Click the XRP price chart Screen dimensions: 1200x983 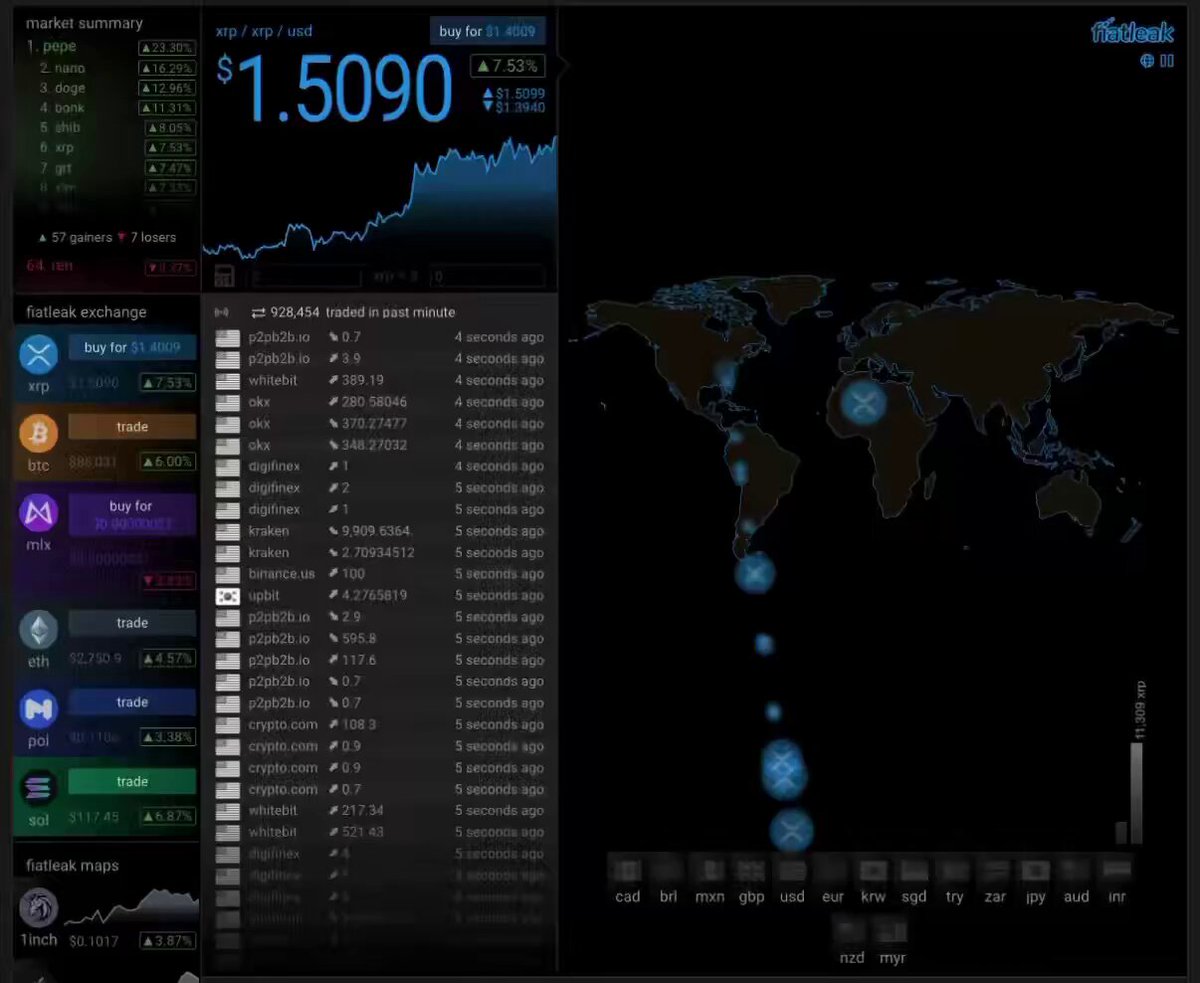pyautogui.click(x=380, y=200)
